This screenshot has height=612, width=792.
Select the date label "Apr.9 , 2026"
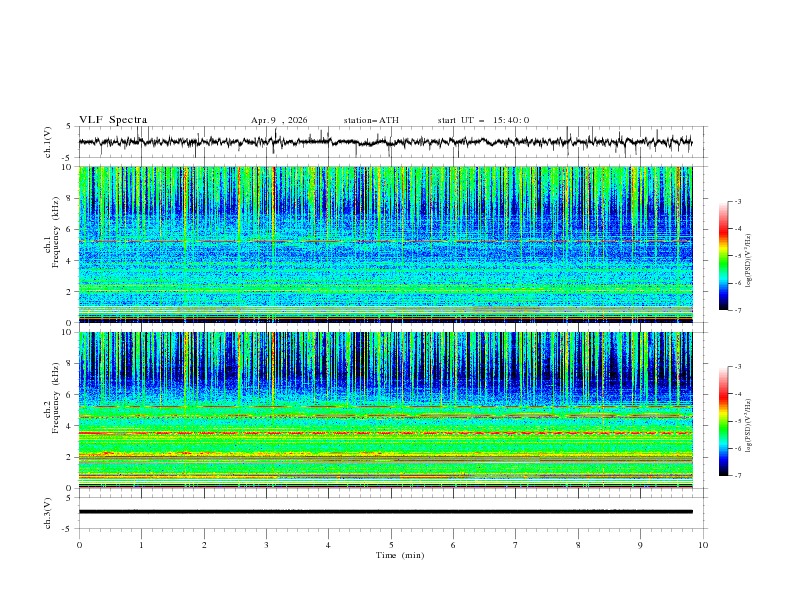pos(279,120)
